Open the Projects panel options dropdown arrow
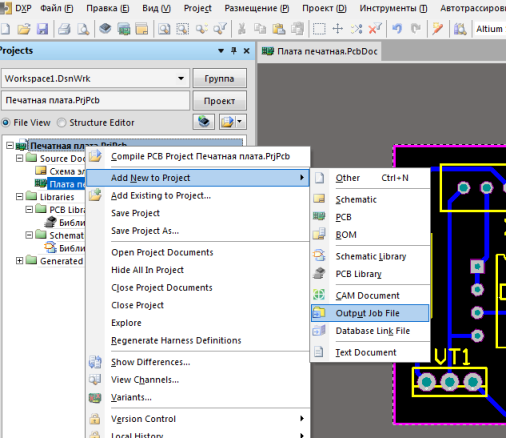The image size is (506, 438). coord(221,51)
